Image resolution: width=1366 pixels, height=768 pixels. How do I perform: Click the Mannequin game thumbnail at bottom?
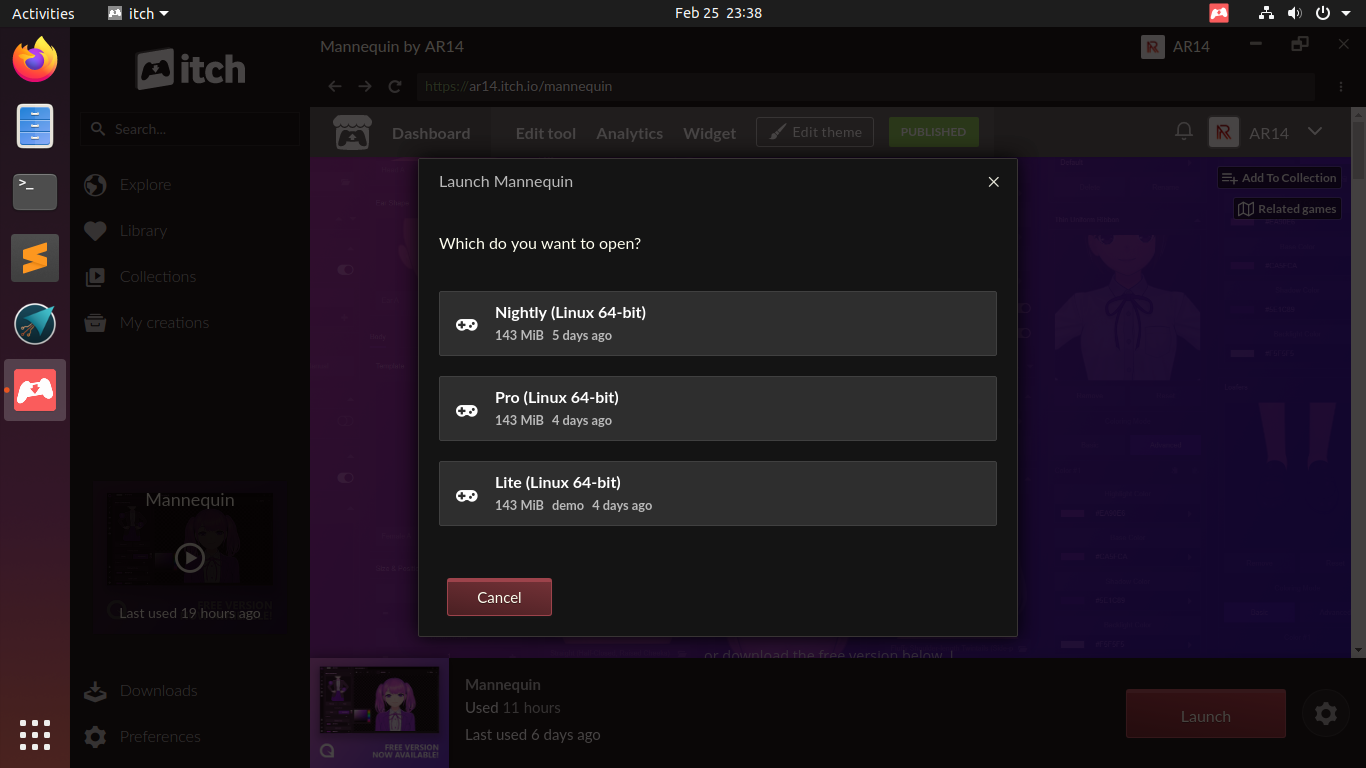coord(380,713)
